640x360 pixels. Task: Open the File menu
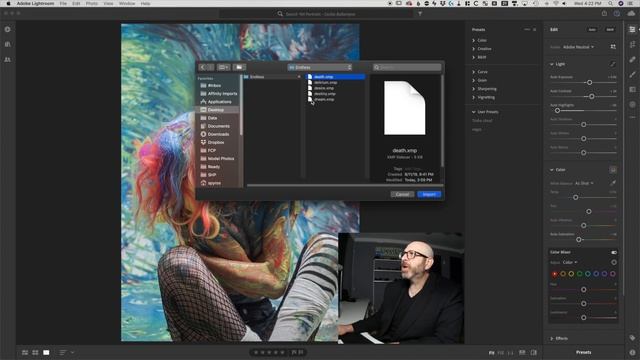pyautogui.click(x=63, y=3)
